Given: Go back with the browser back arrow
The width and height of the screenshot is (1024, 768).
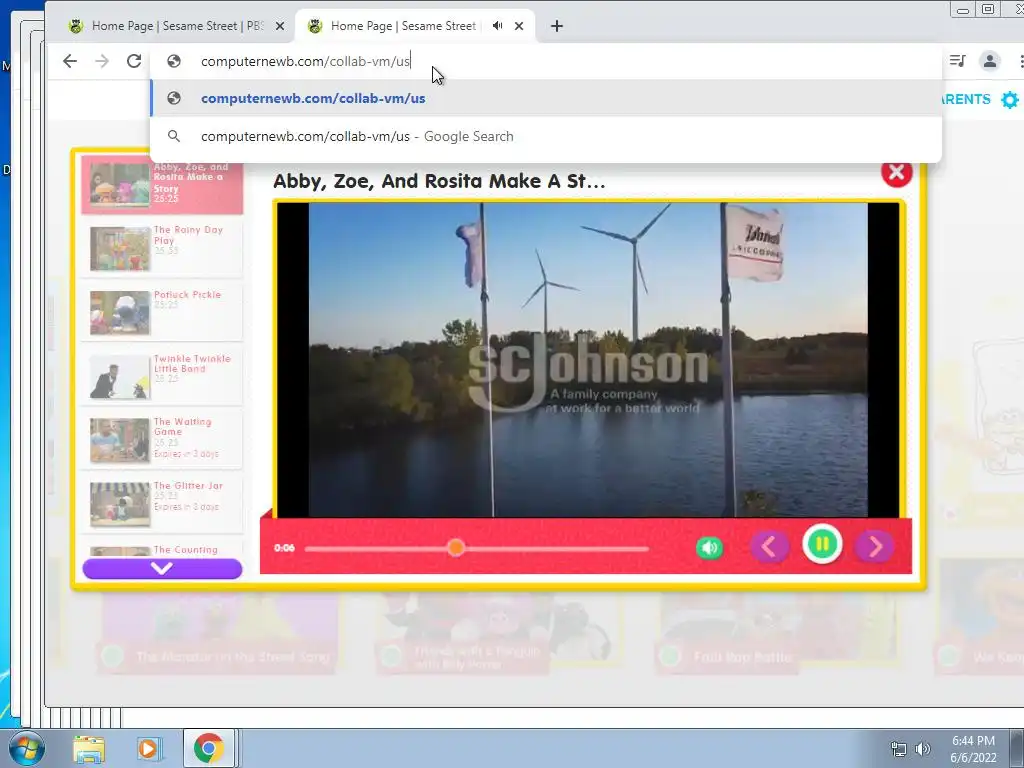Looking at the screenshot, I should pos(70,61).
